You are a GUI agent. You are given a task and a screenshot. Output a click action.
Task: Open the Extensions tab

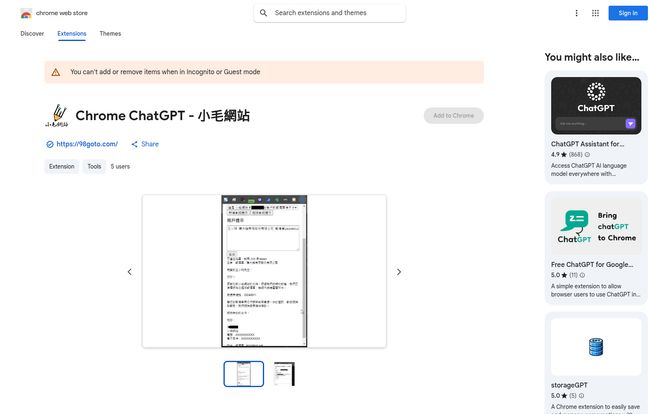coord(72,34)
